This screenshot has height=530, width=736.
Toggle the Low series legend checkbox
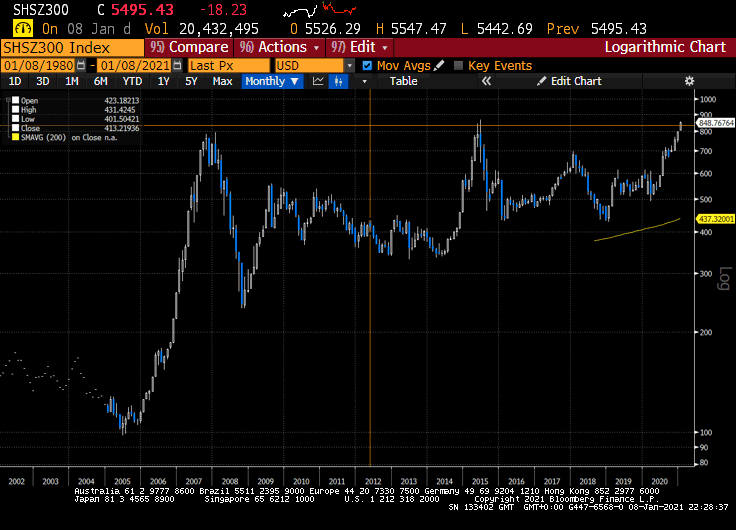15,119
